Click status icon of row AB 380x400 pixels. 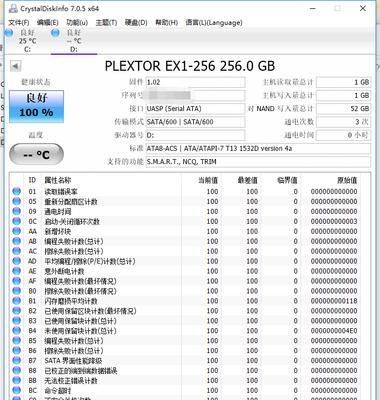pyautogui.click(x=16, y=241)
